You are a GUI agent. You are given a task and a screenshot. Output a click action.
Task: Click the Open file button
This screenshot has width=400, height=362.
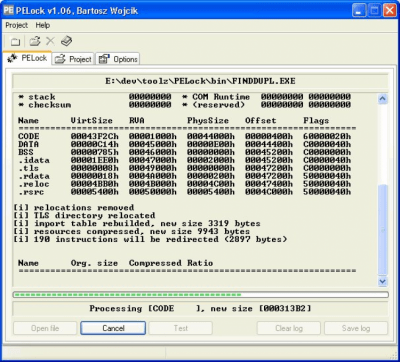point(45,328)
